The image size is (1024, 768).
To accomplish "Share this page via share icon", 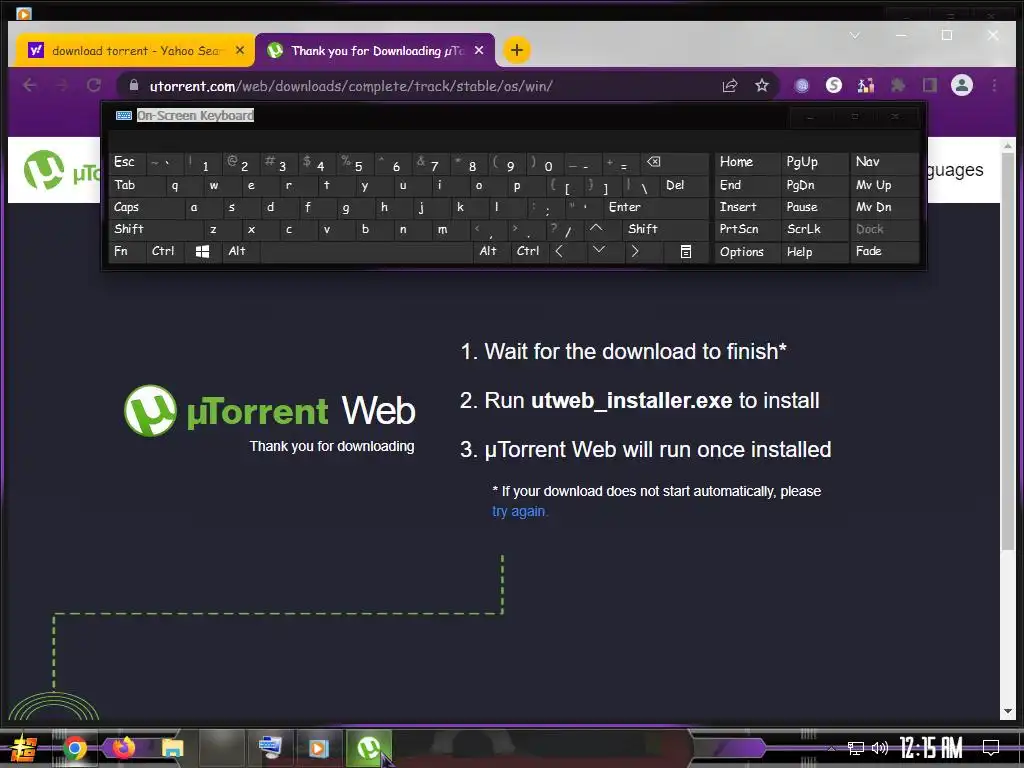I will 729,86.
